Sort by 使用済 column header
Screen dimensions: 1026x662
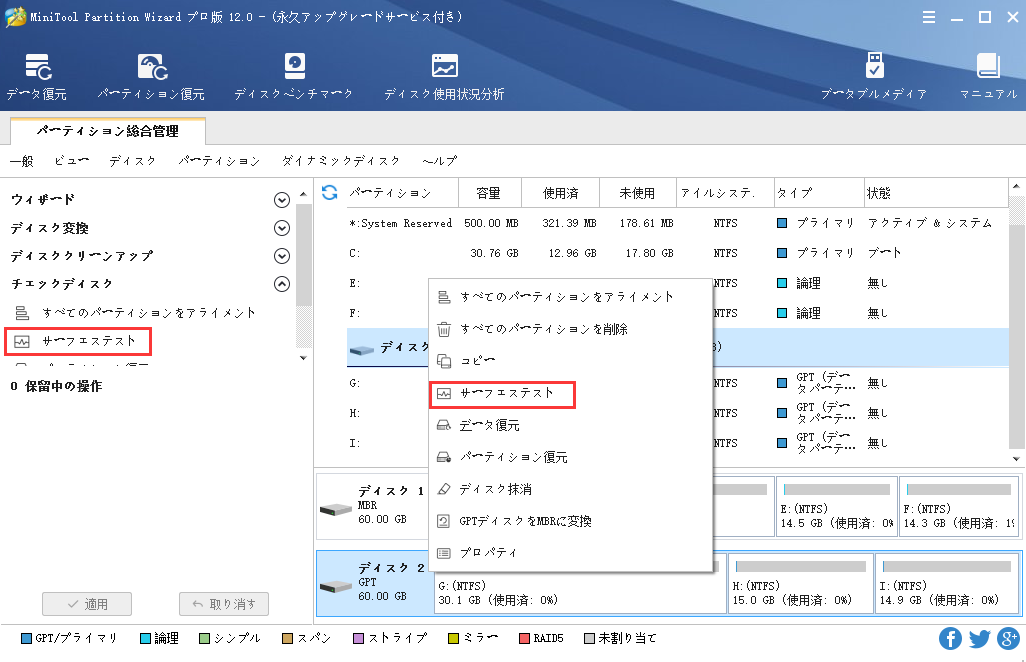[x=560, y=193]
